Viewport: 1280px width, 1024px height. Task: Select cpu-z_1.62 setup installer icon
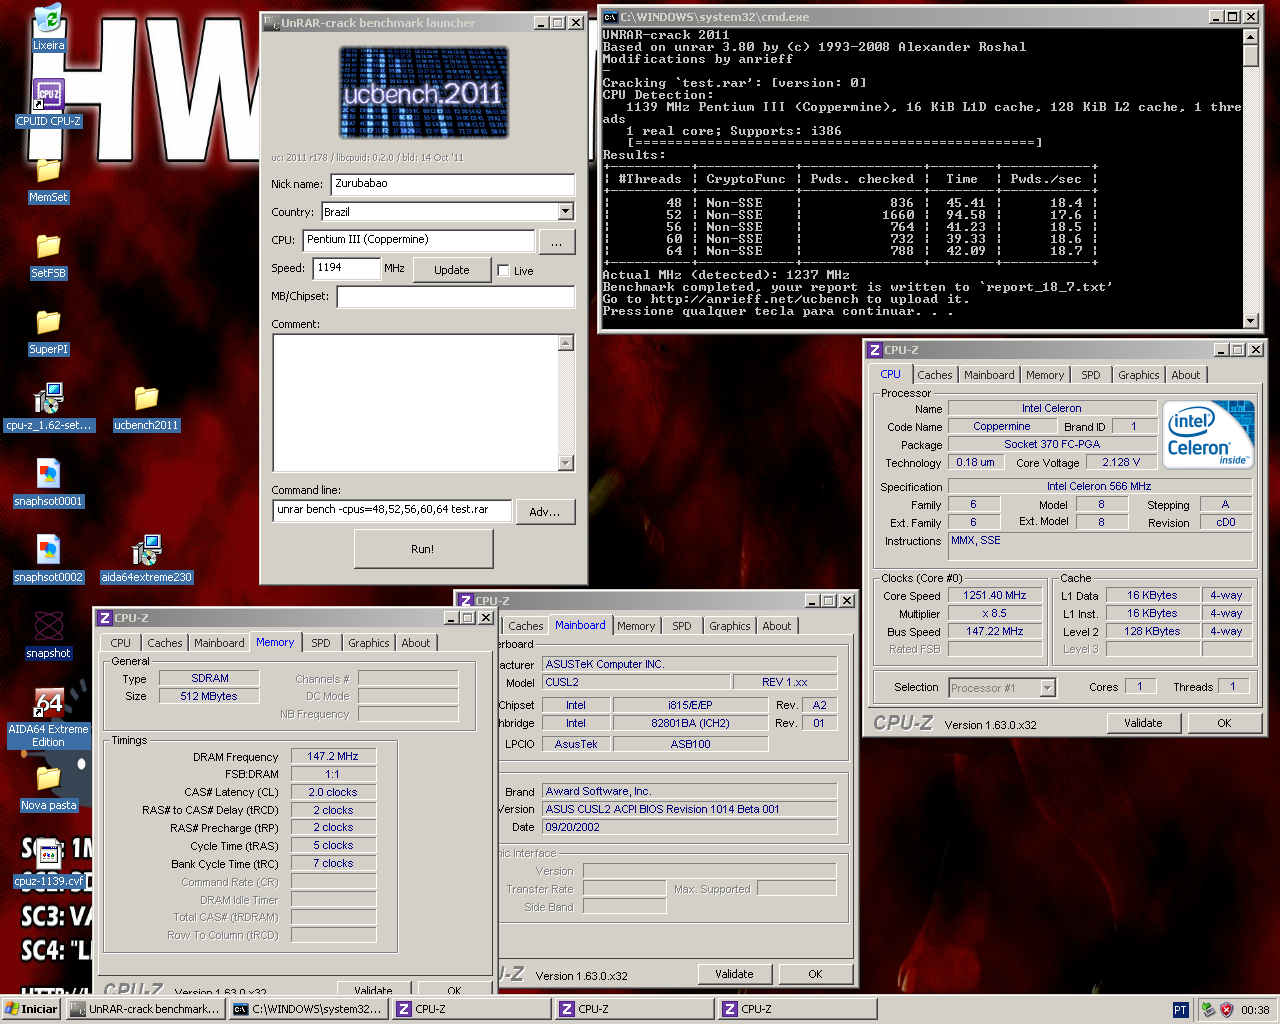48,407
